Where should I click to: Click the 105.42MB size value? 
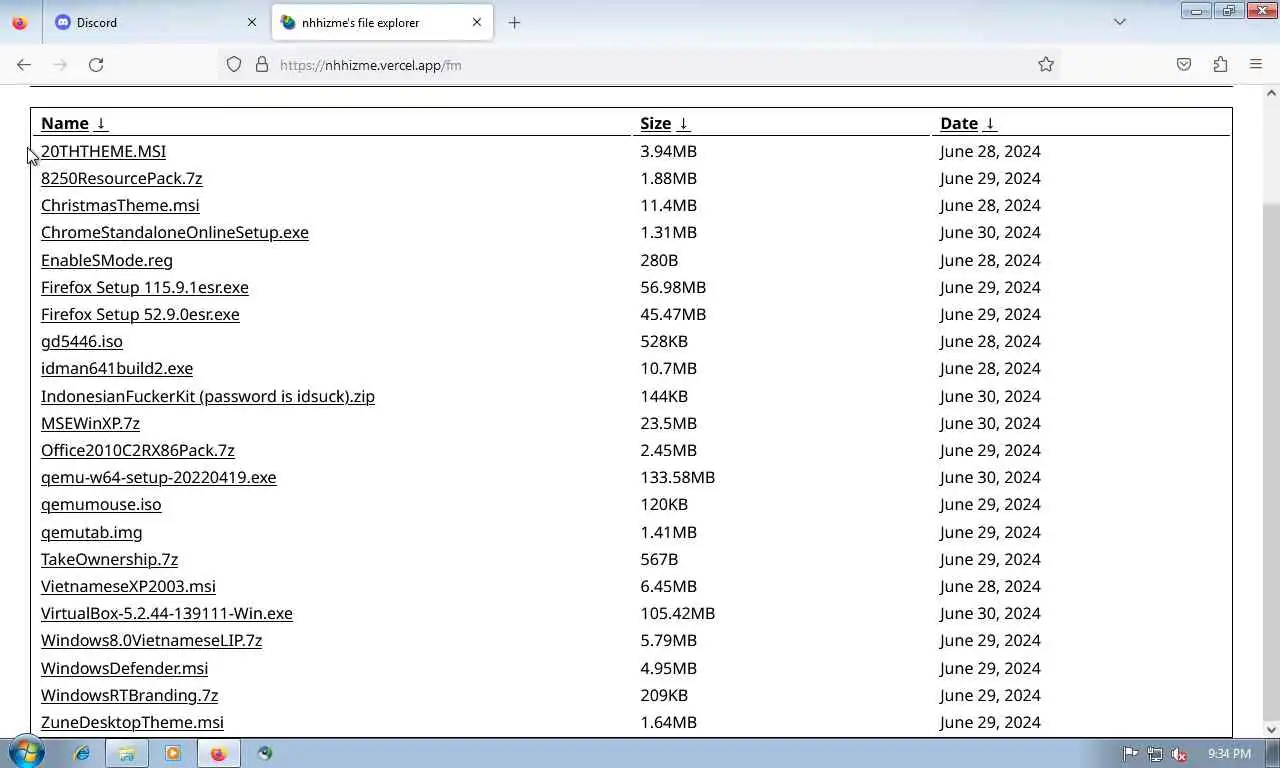(677, 613)
